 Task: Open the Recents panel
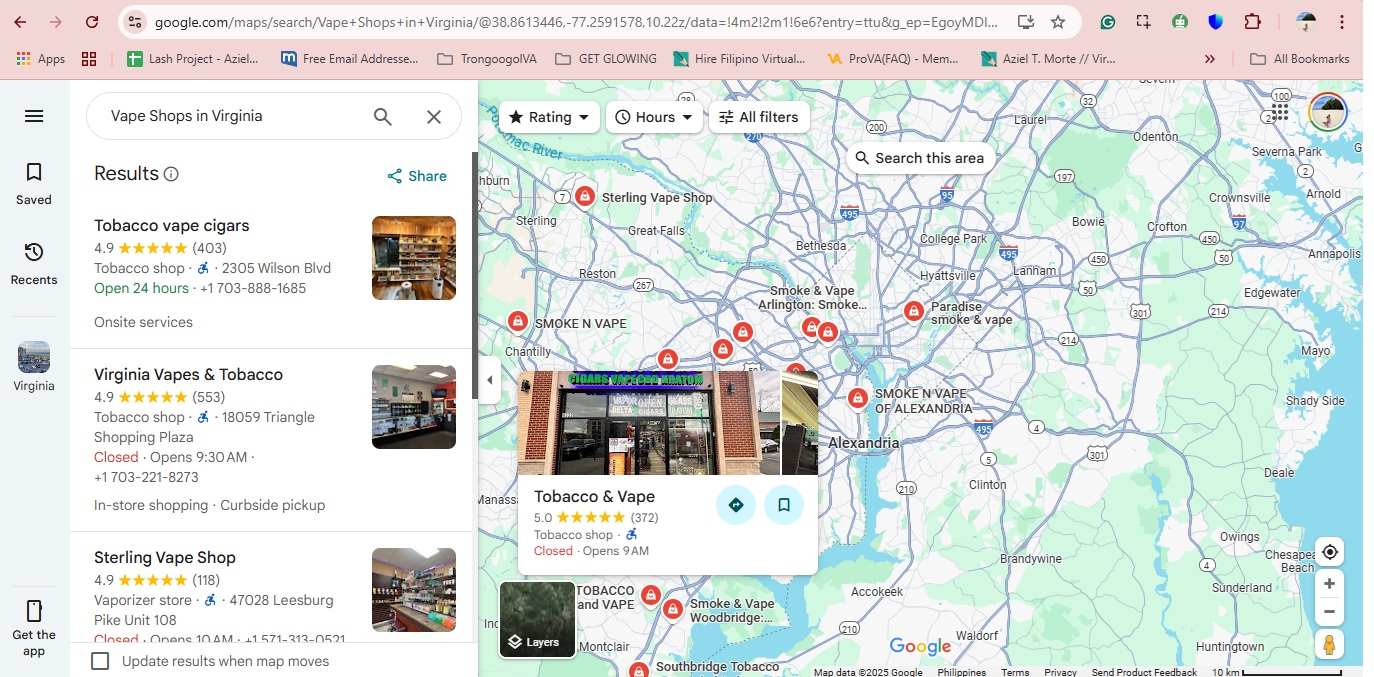(x=34, y=264)
